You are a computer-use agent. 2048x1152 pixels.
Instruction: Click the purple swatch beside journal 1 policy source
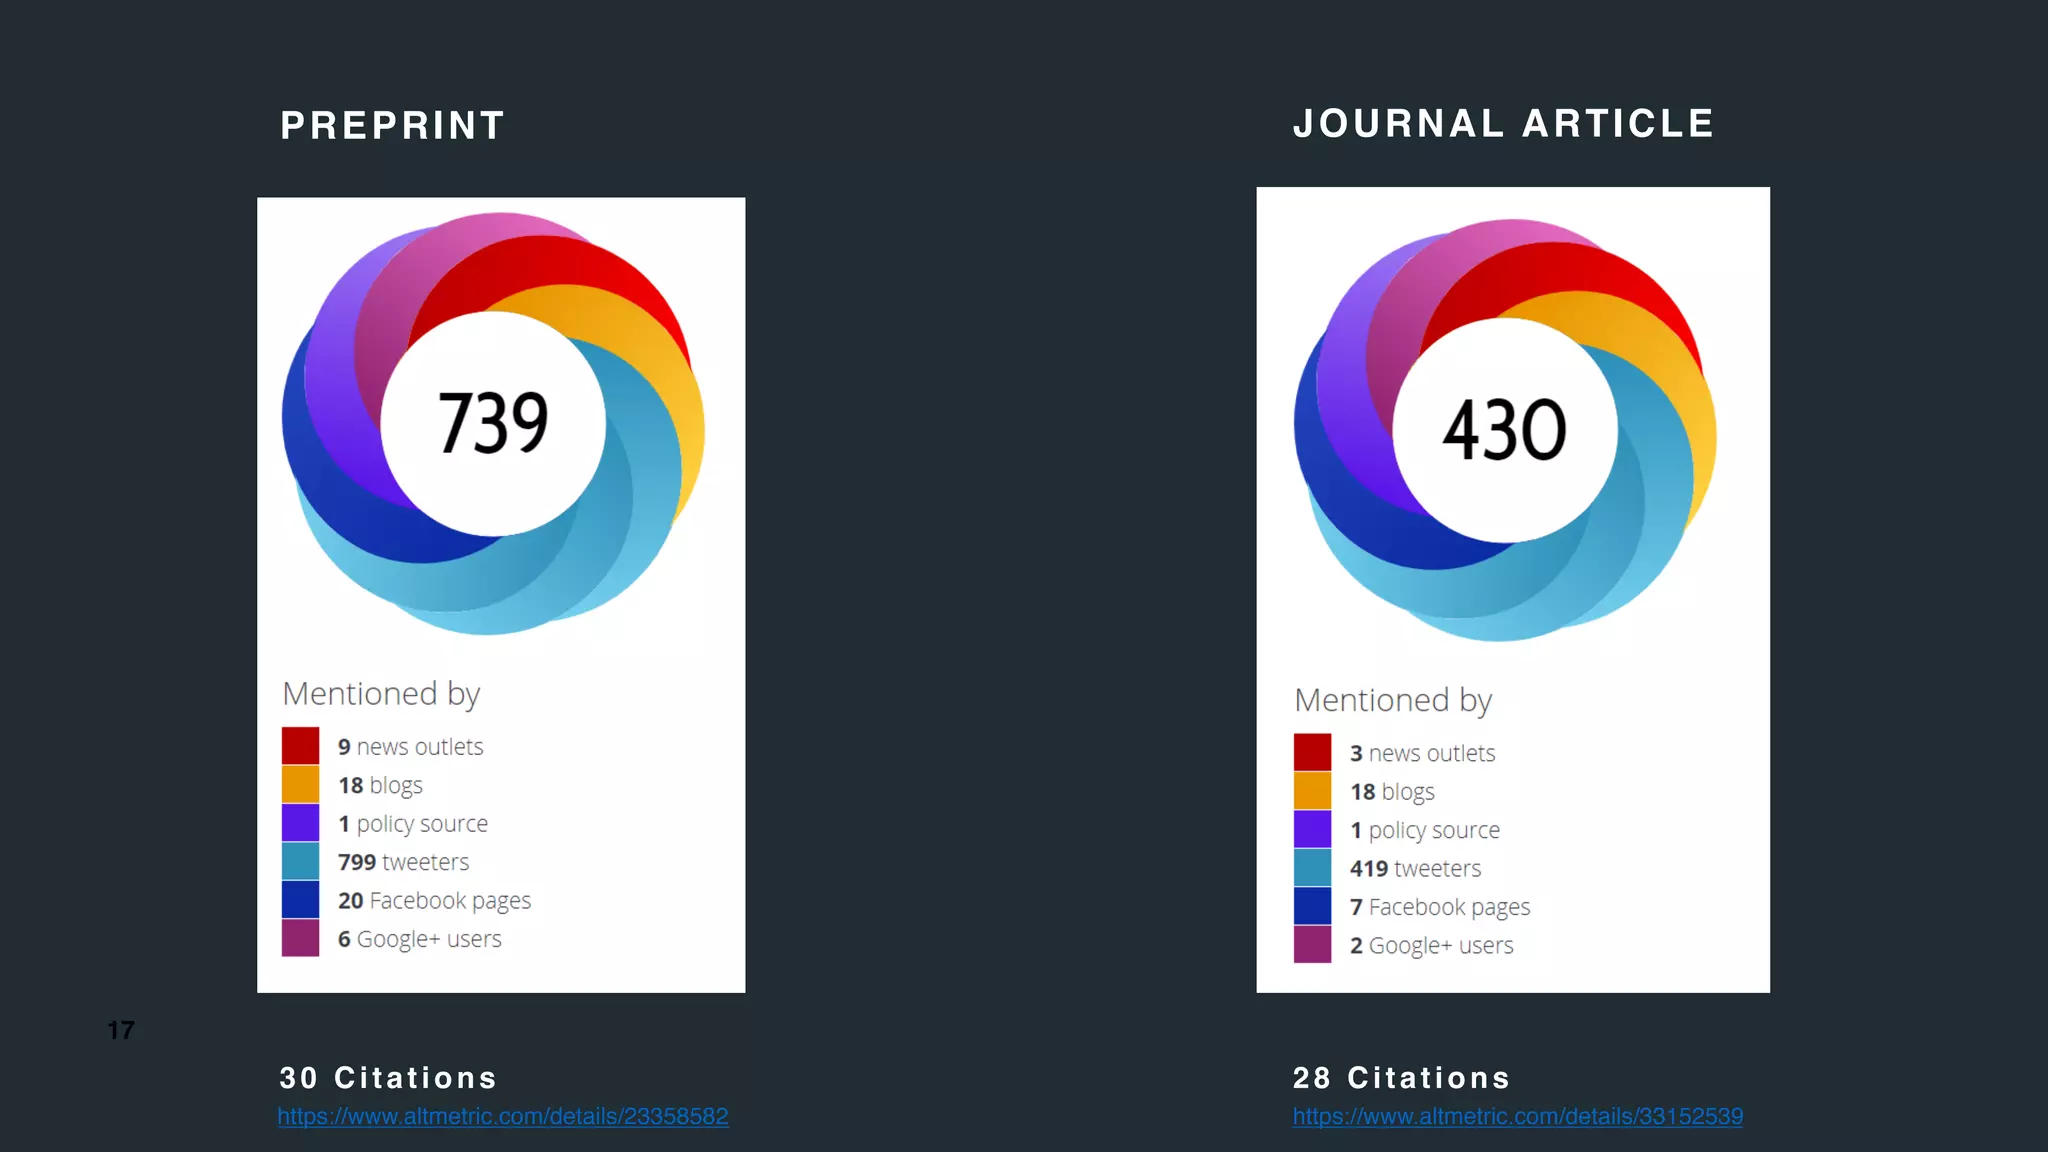[1312, 829]
